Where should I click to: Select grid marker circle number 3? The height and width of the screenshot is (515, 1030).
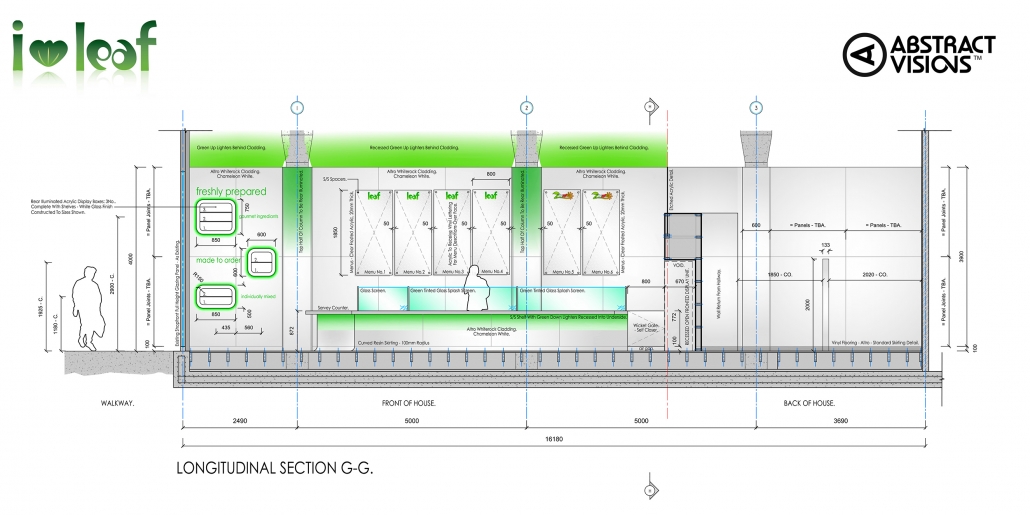756,106
